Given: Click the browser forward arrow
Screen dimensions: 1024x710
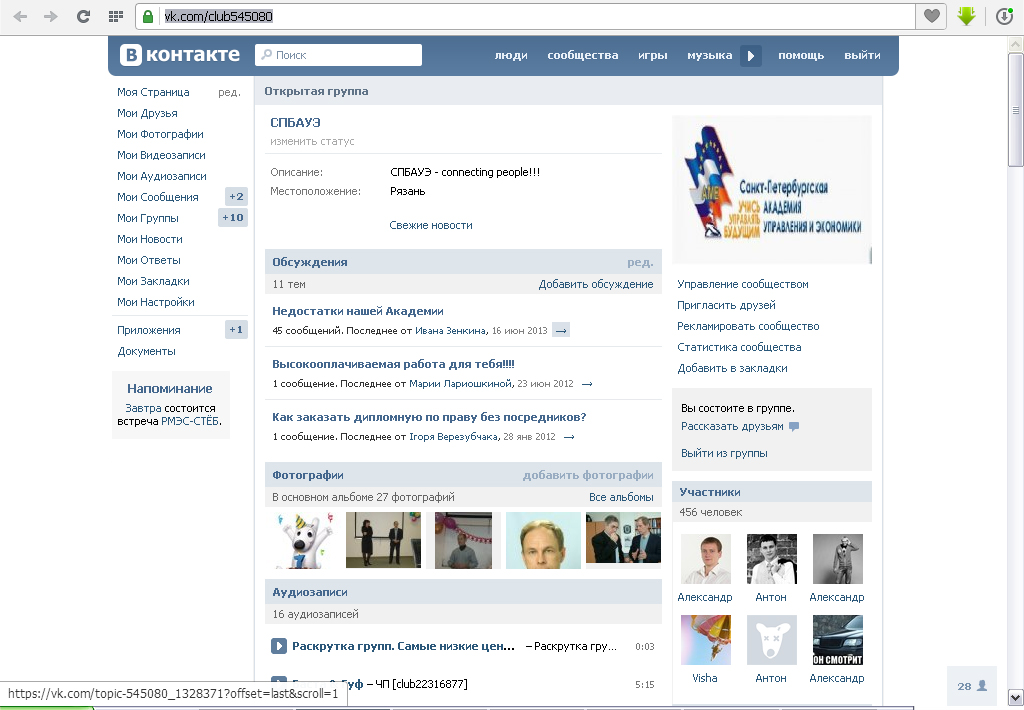Looking at the screenshot, I should (51, 16).
